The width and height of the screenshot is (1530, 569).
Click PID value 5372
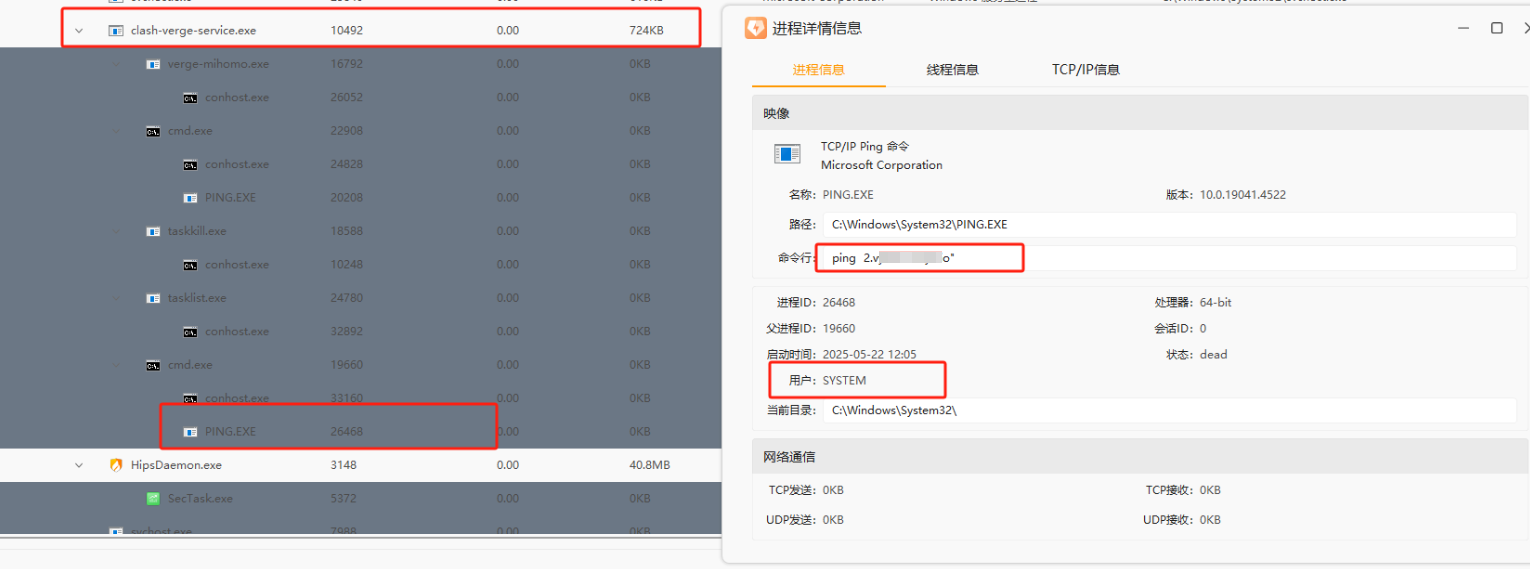pyautogui.click(x=343, y=498)
